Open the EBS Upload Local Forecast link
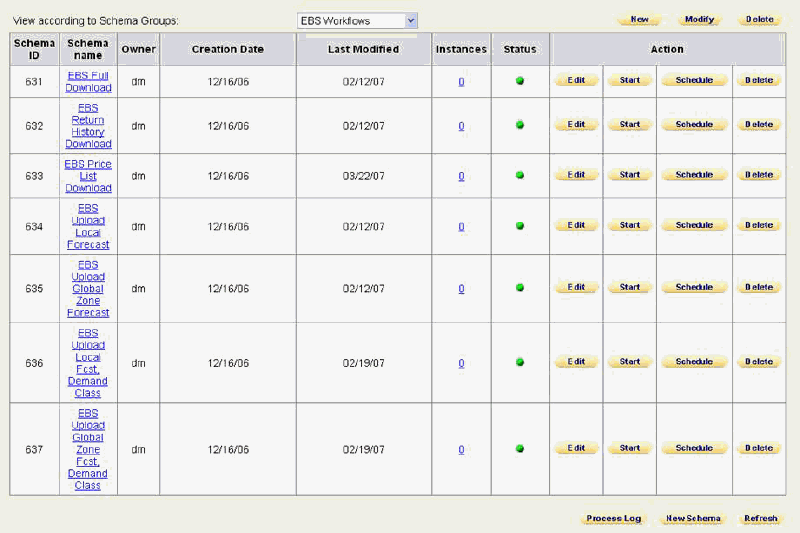This screenshot has height=533, width=800. [88, 226]
